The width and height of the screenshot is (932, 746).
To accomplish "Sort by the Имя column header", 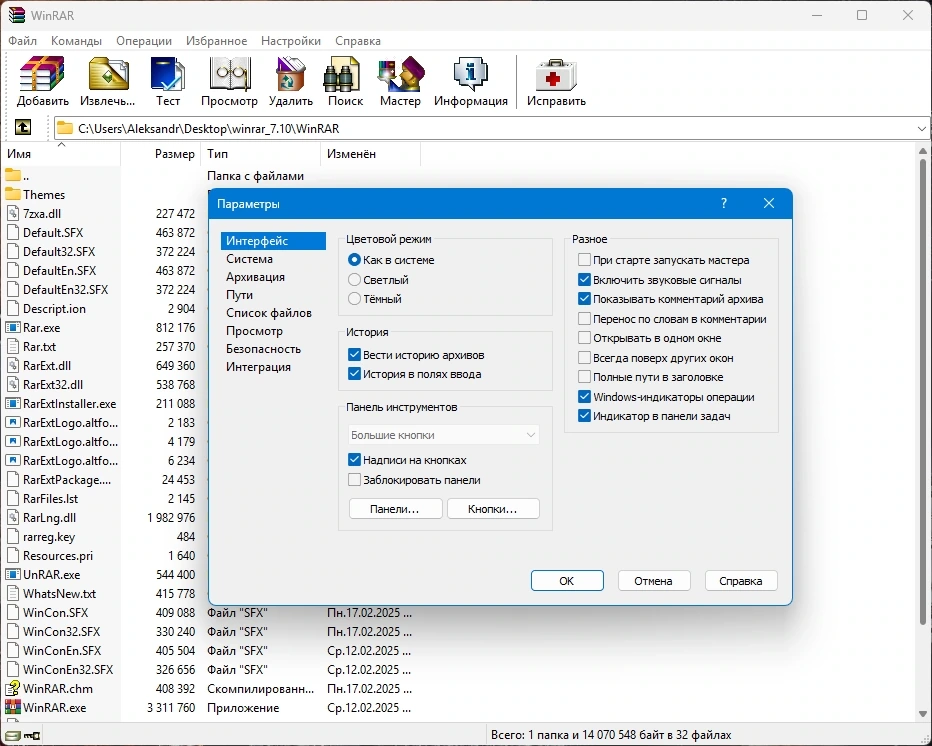I will [x=61, y=154].
